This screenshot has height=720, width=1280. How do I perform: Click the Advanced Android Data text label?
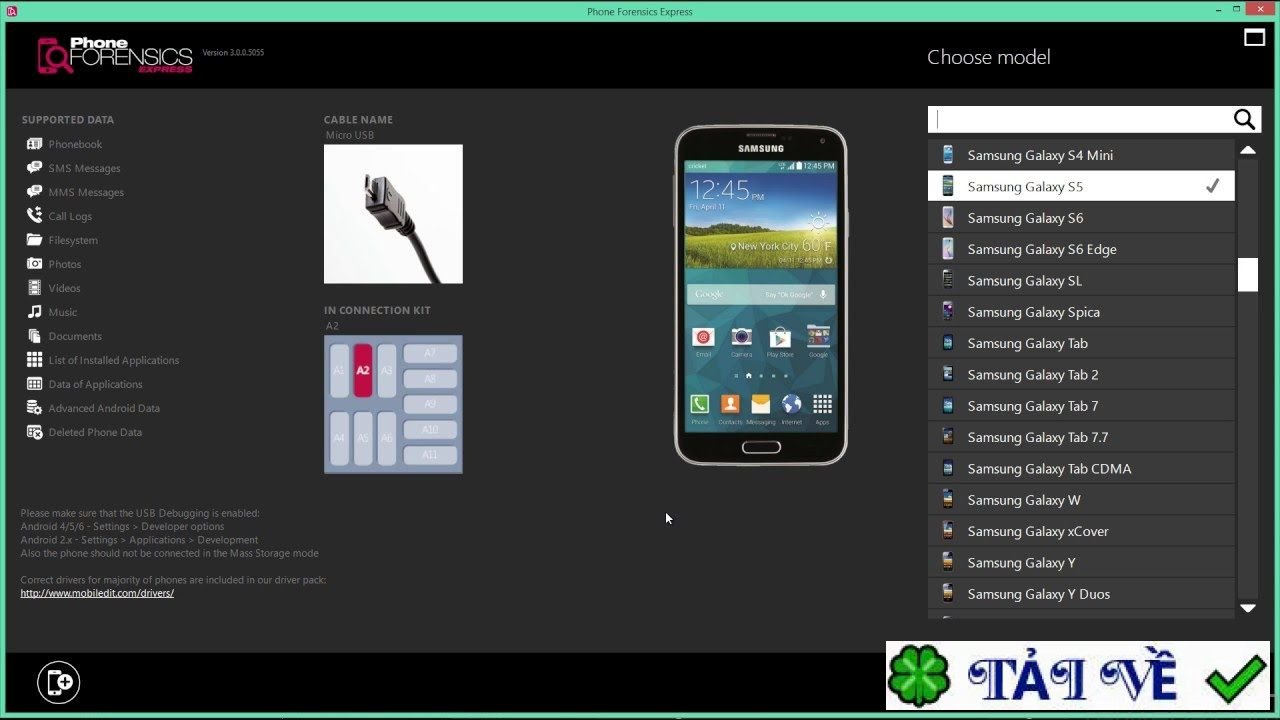pyautogui.click(x=104, y=408)
